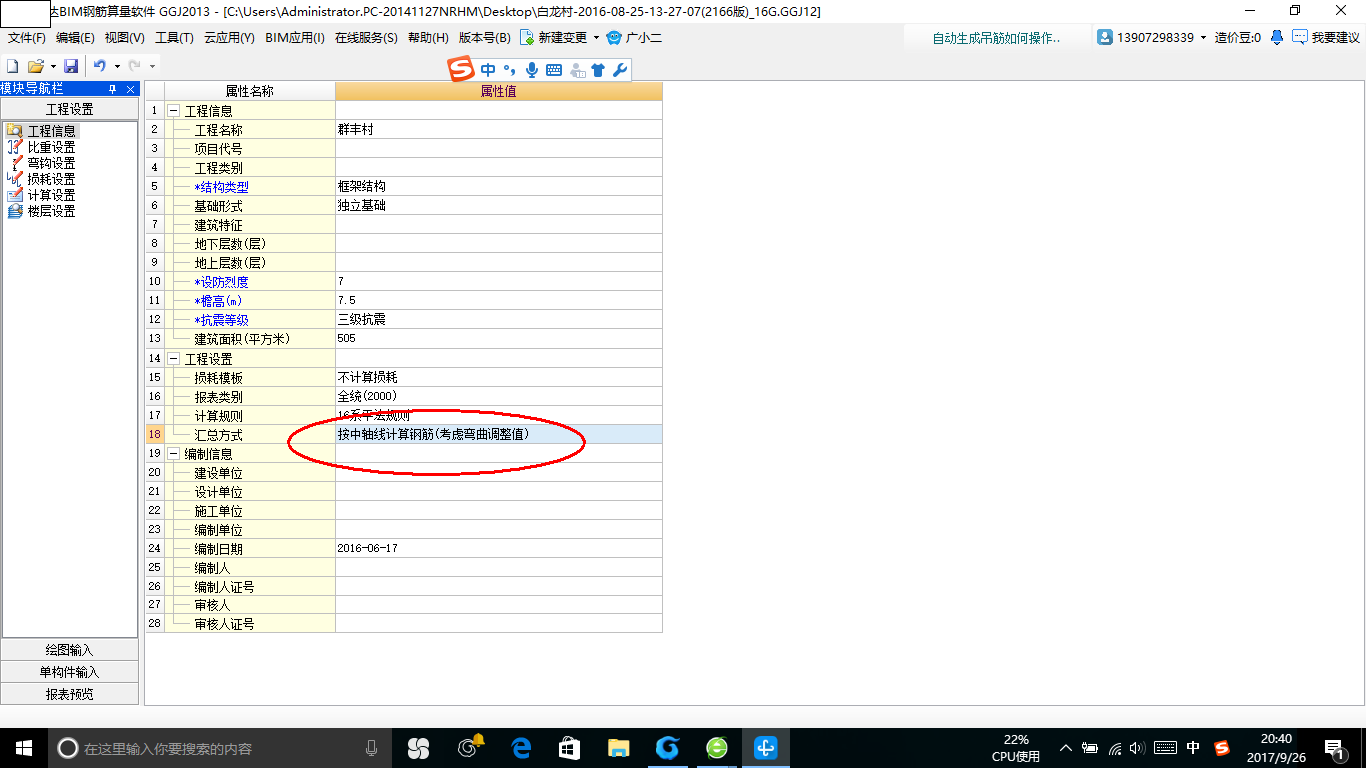1366x768 pixels.
Task: Select 工程信息 in the navigation tree
Action: (x=51, y=131)
